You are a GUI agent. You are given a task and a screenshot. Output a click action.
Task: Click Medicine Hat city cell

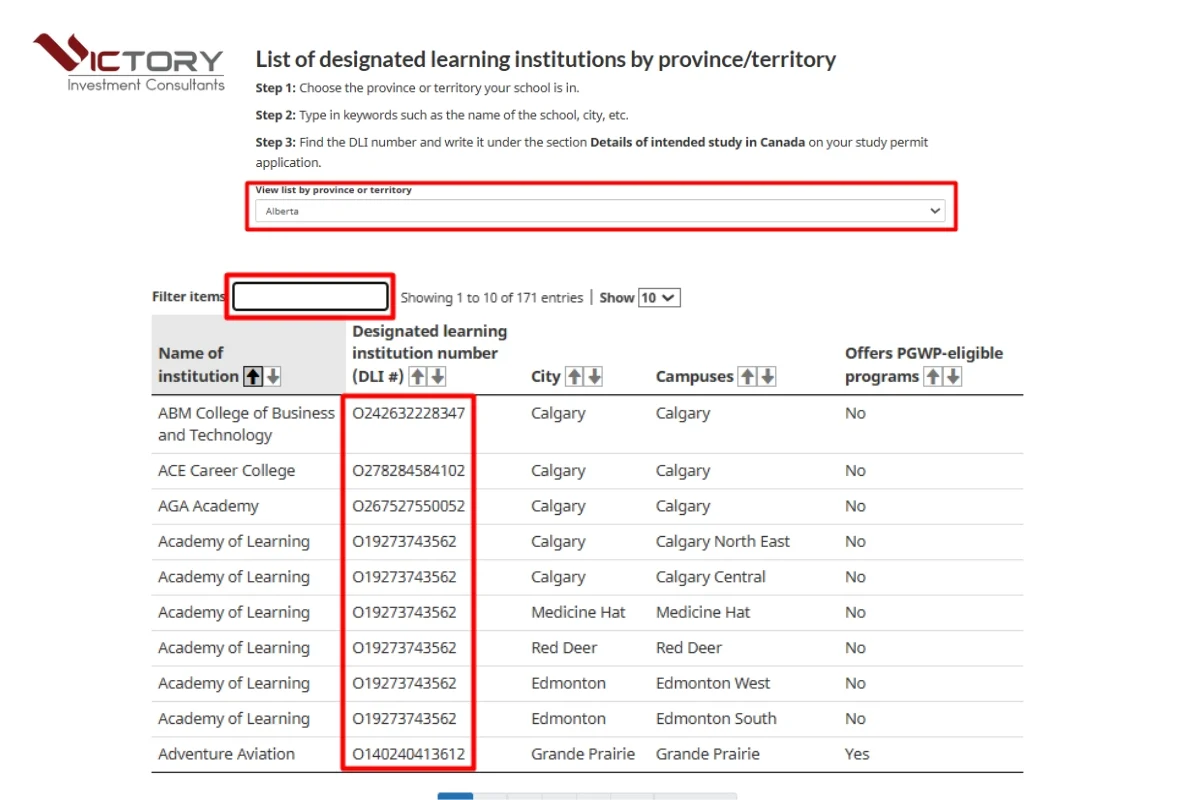coord(578,612)
